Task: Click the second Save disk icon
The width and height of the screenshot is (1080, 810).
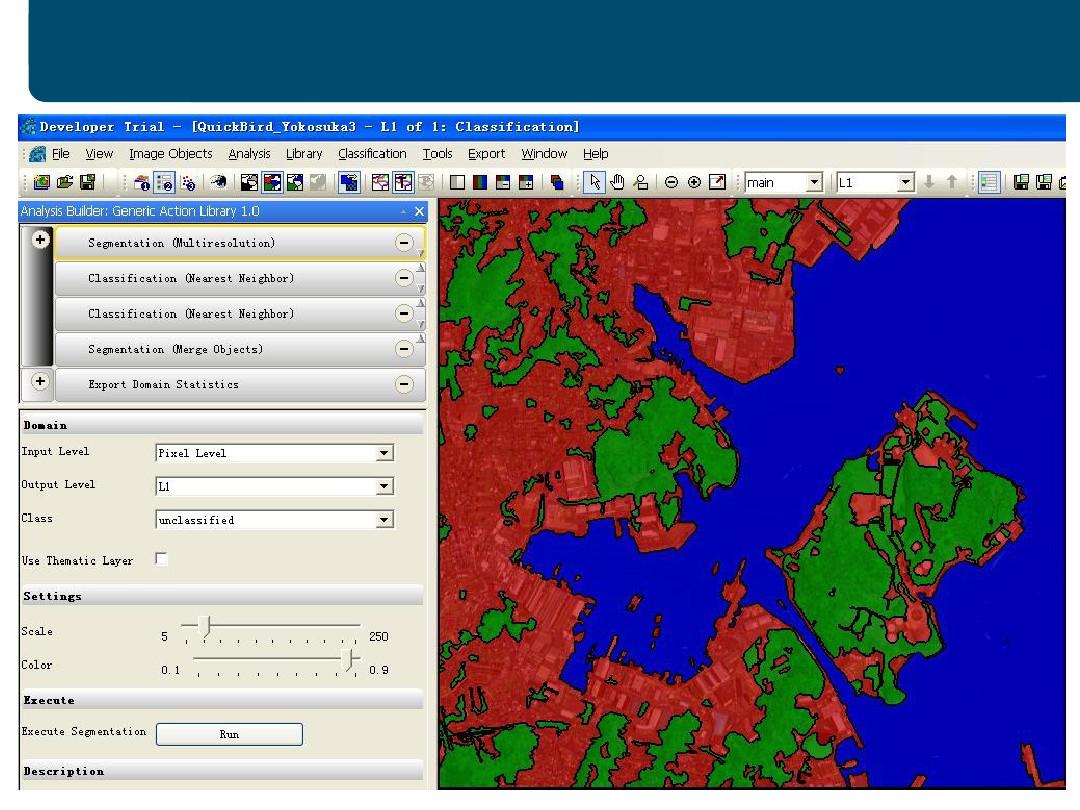Action: point(1021,182)
